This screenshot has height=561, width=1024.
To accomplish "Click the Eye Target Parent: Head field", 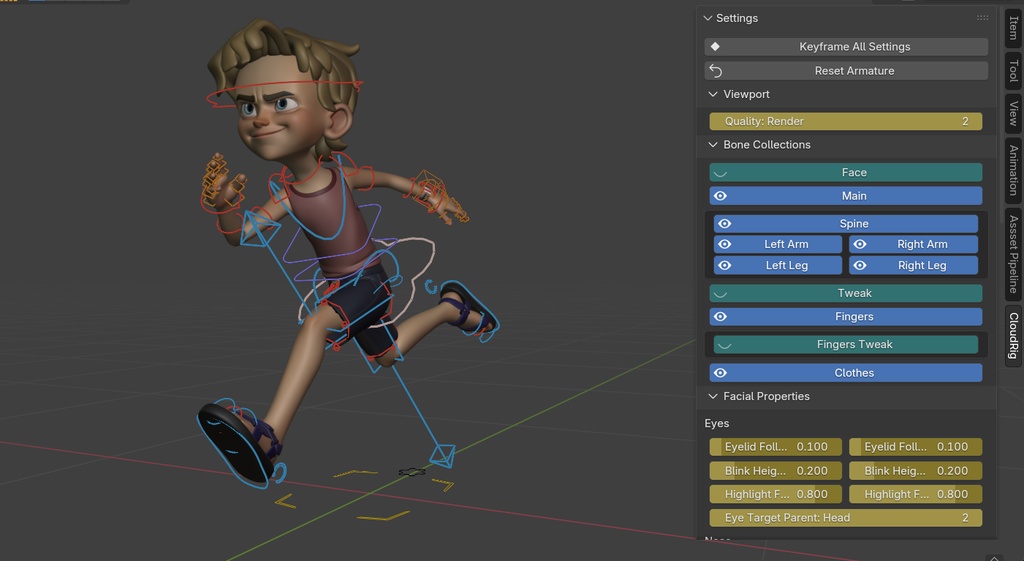I will [x=845, y=518].
